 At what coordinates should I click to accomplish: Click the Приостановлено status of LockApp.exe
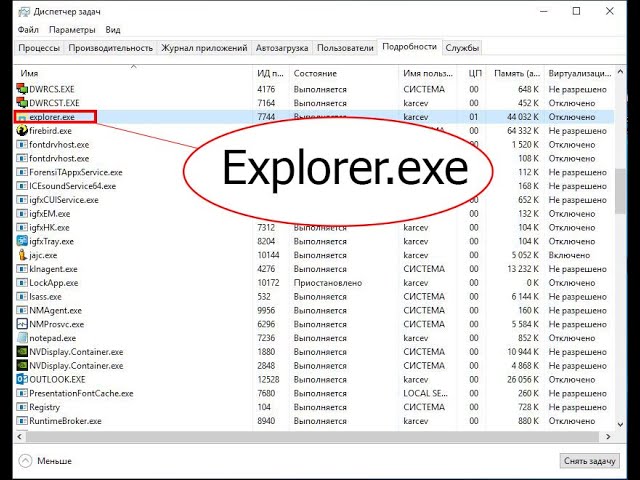click(x=328, y=283)
